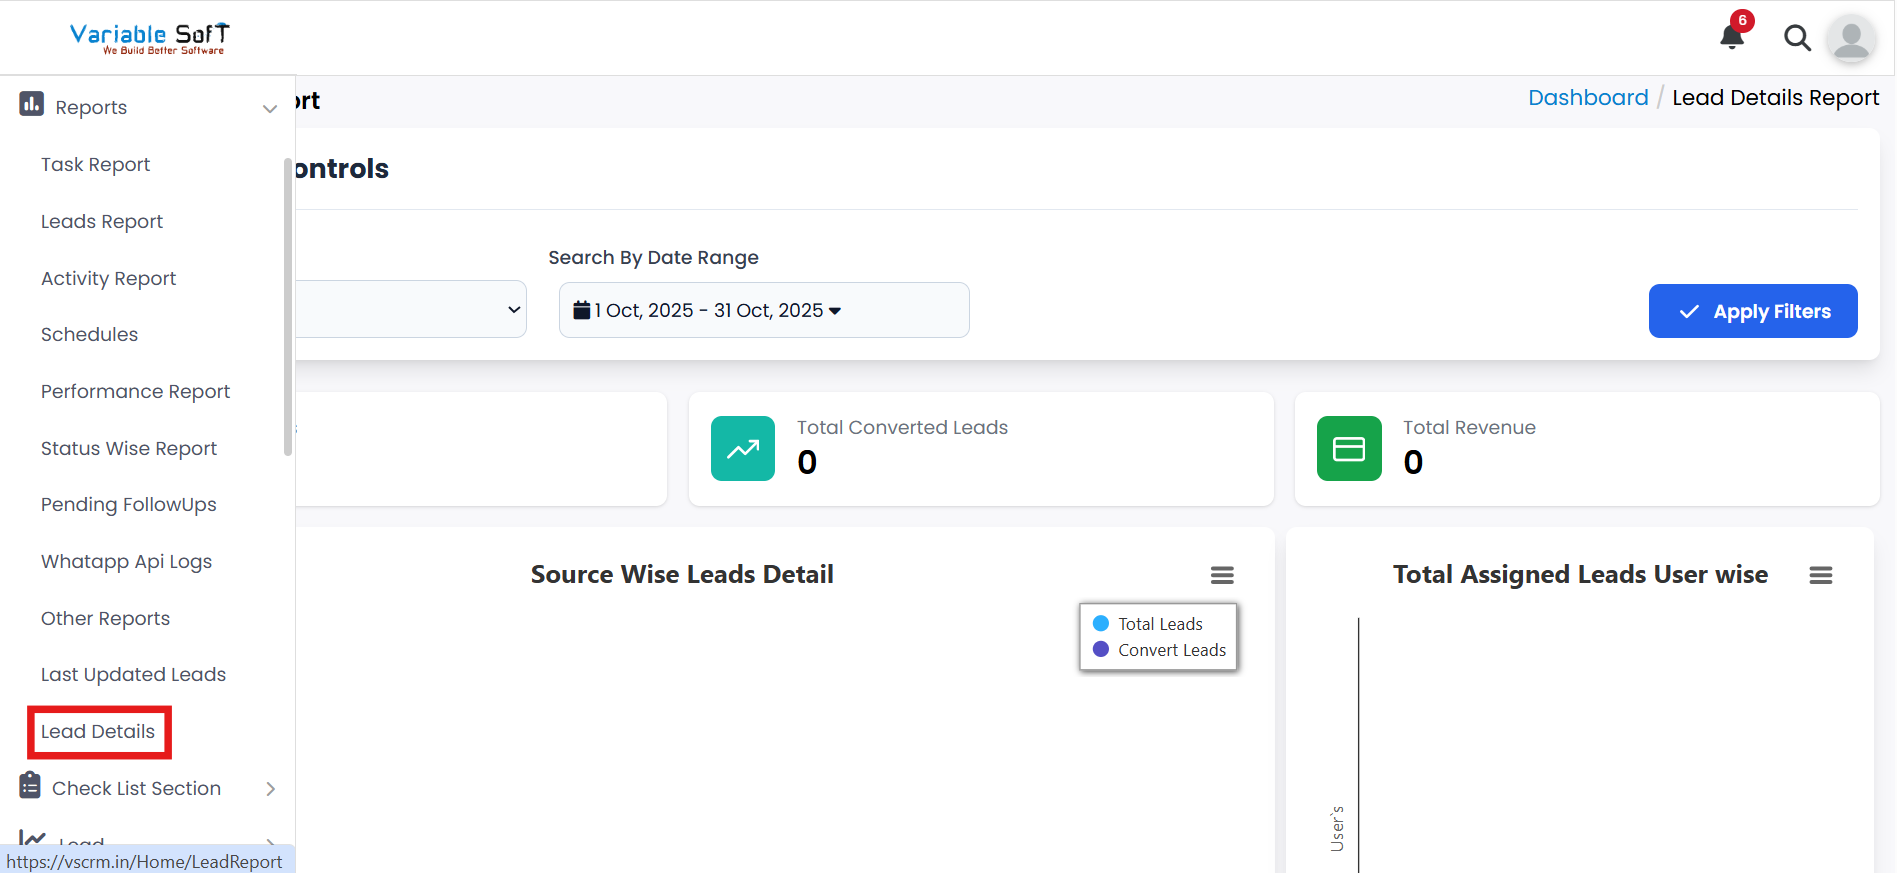This screenshot has width=1897, height=873.
Task: Click the purple Convert Leads legend dot
Action: pyautogui.click(x=1101, y=649)
